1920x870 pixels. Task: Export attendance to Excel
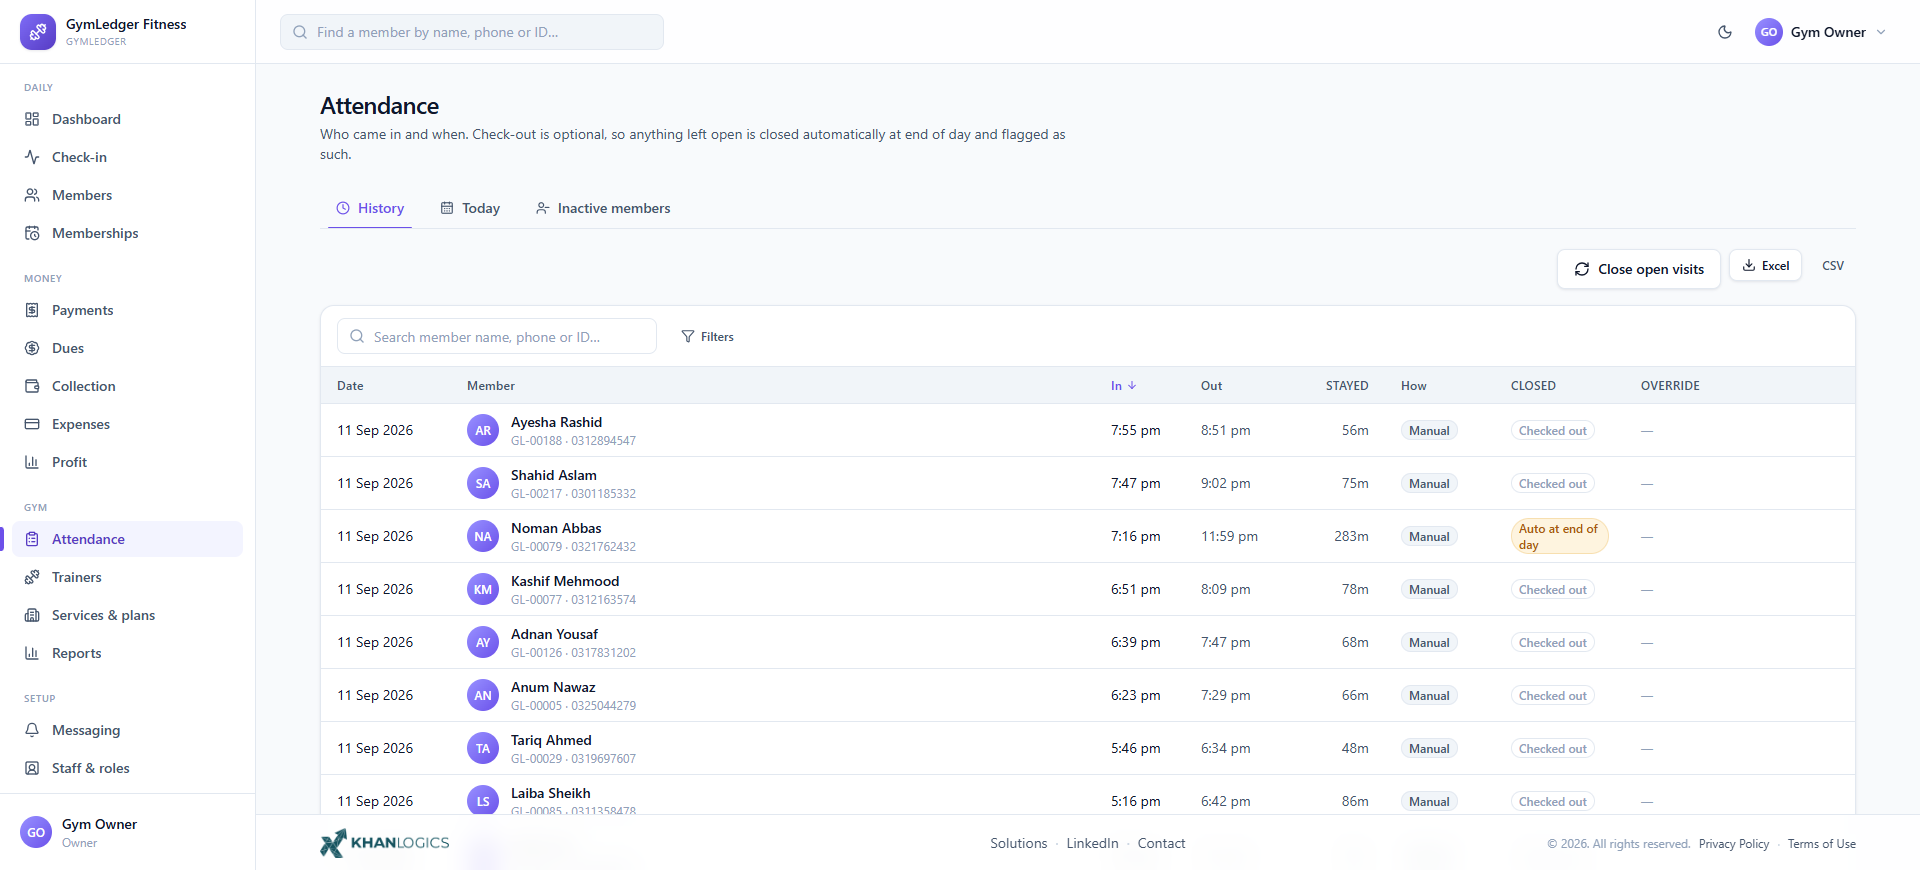[x=1765, y=265]
